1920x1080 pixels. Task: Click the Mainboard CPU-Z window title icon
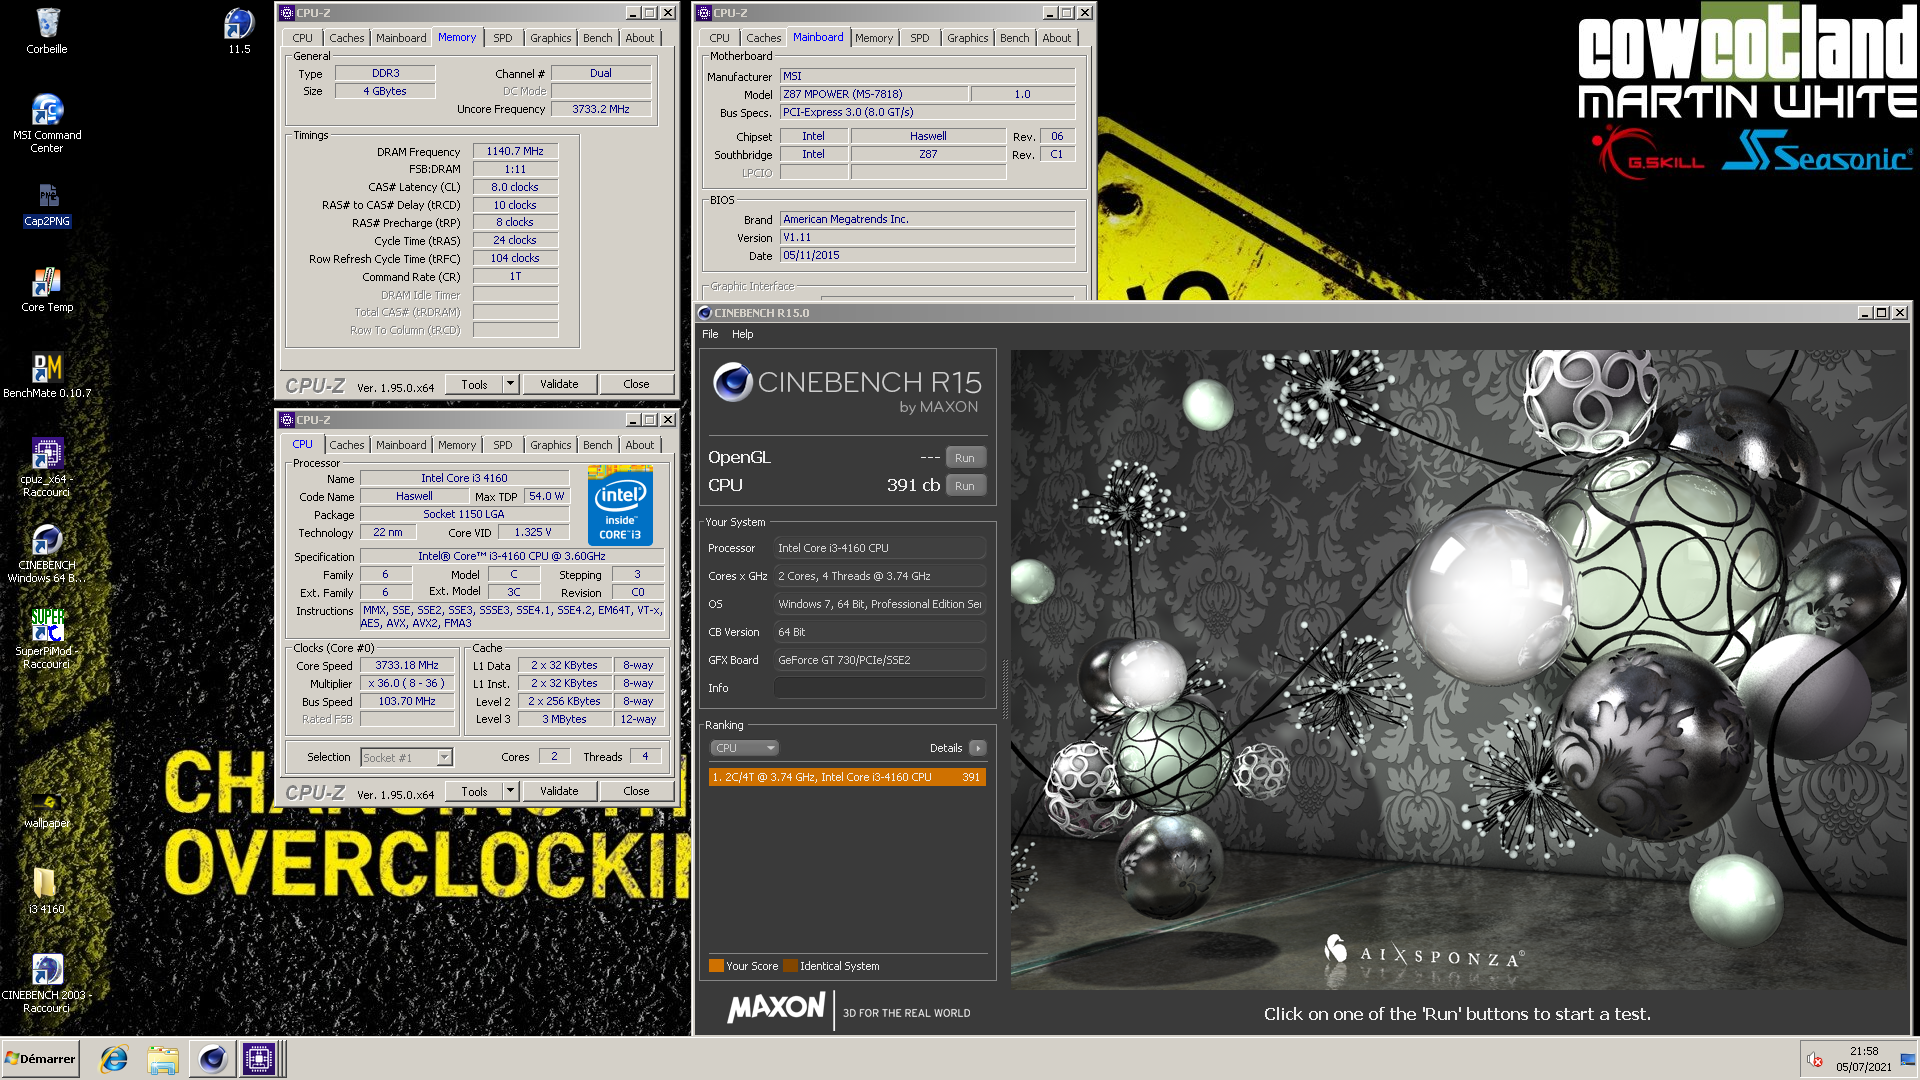704,13
